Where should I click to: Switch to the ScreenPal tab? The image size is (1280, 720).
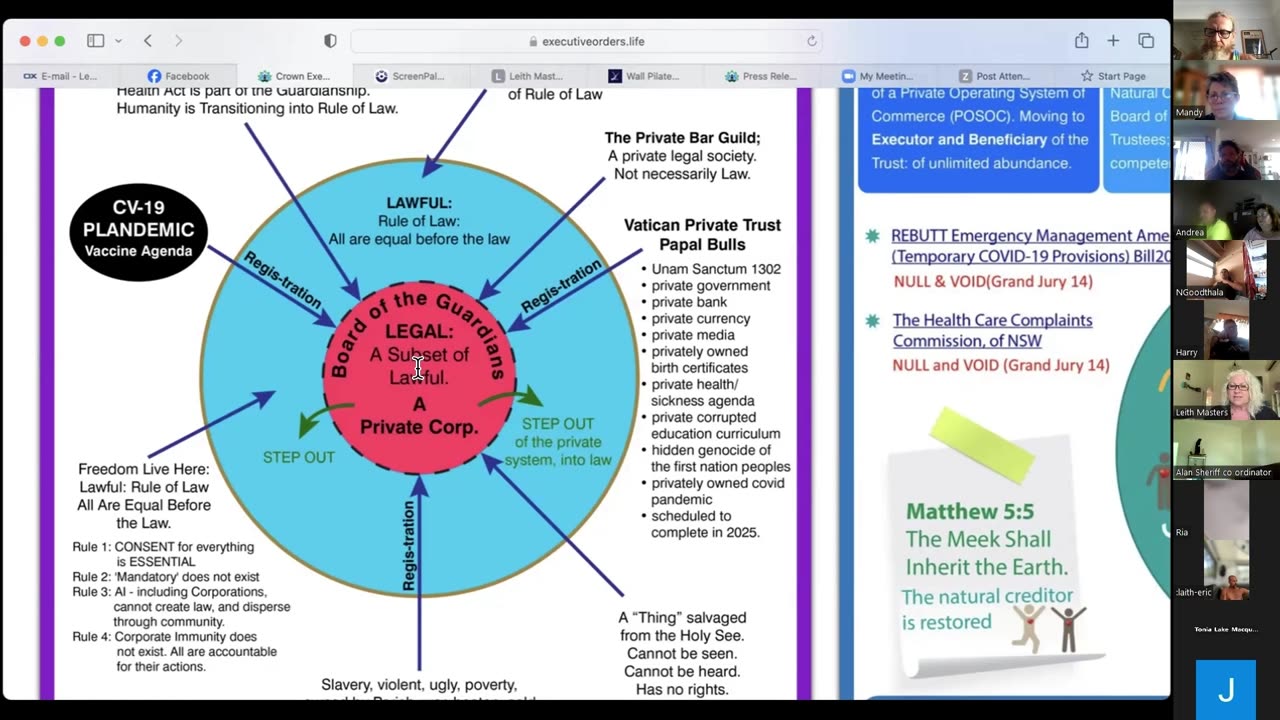pos(410,76)
